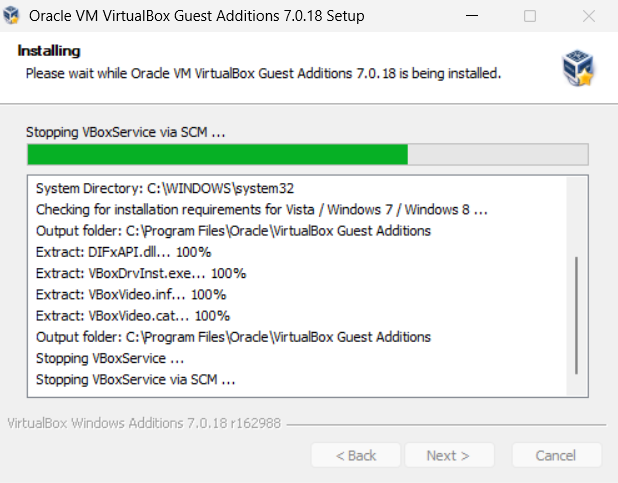Select the 'System Directory' log line

click(x=165, y=188)
